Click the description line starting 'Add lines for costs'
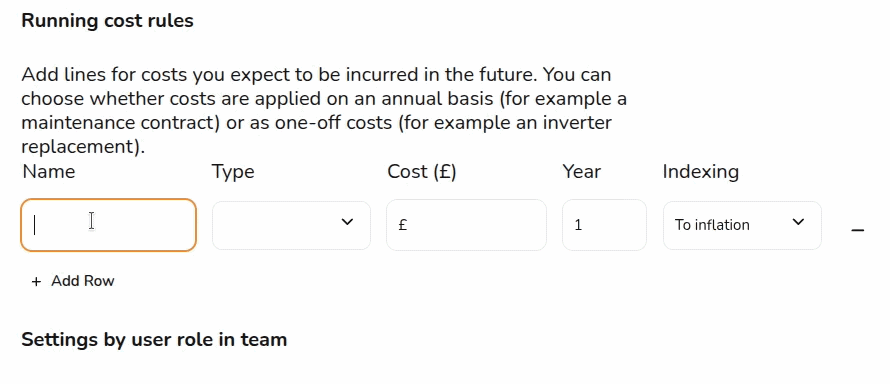 click(x=316, y=75)
